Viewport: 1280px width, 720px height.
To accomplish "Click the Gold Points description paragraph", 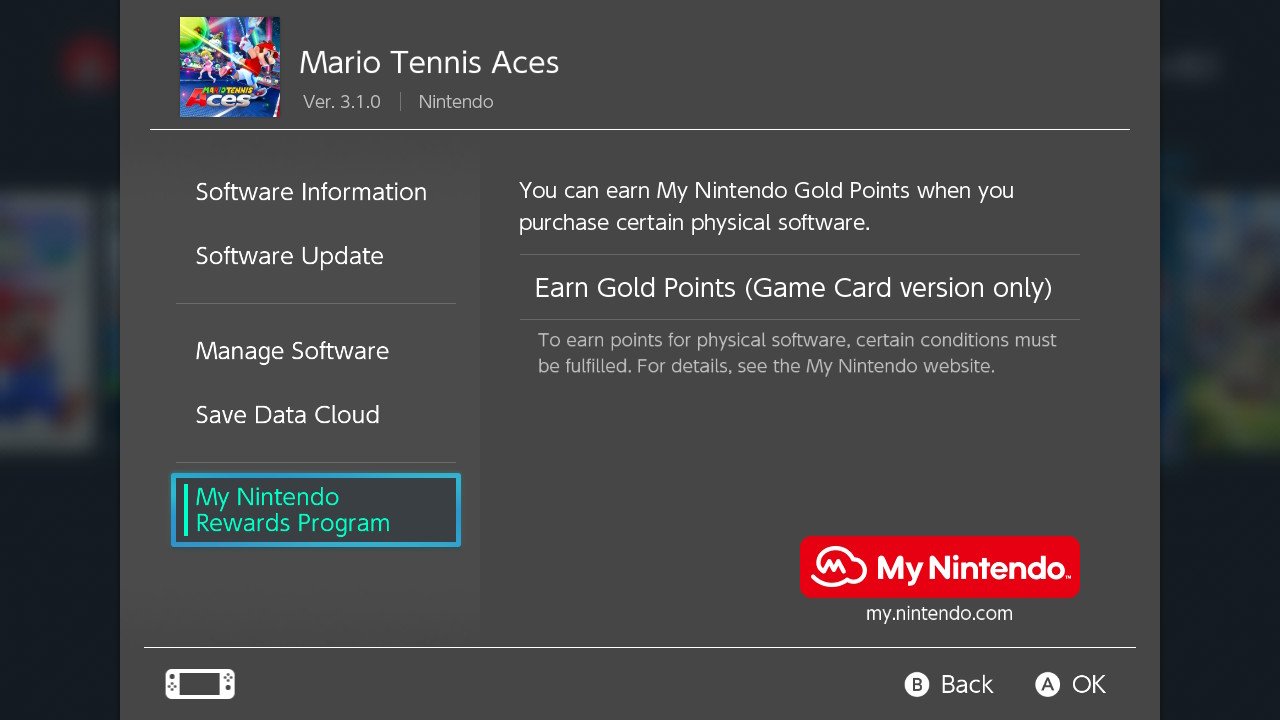I will 767,206.
